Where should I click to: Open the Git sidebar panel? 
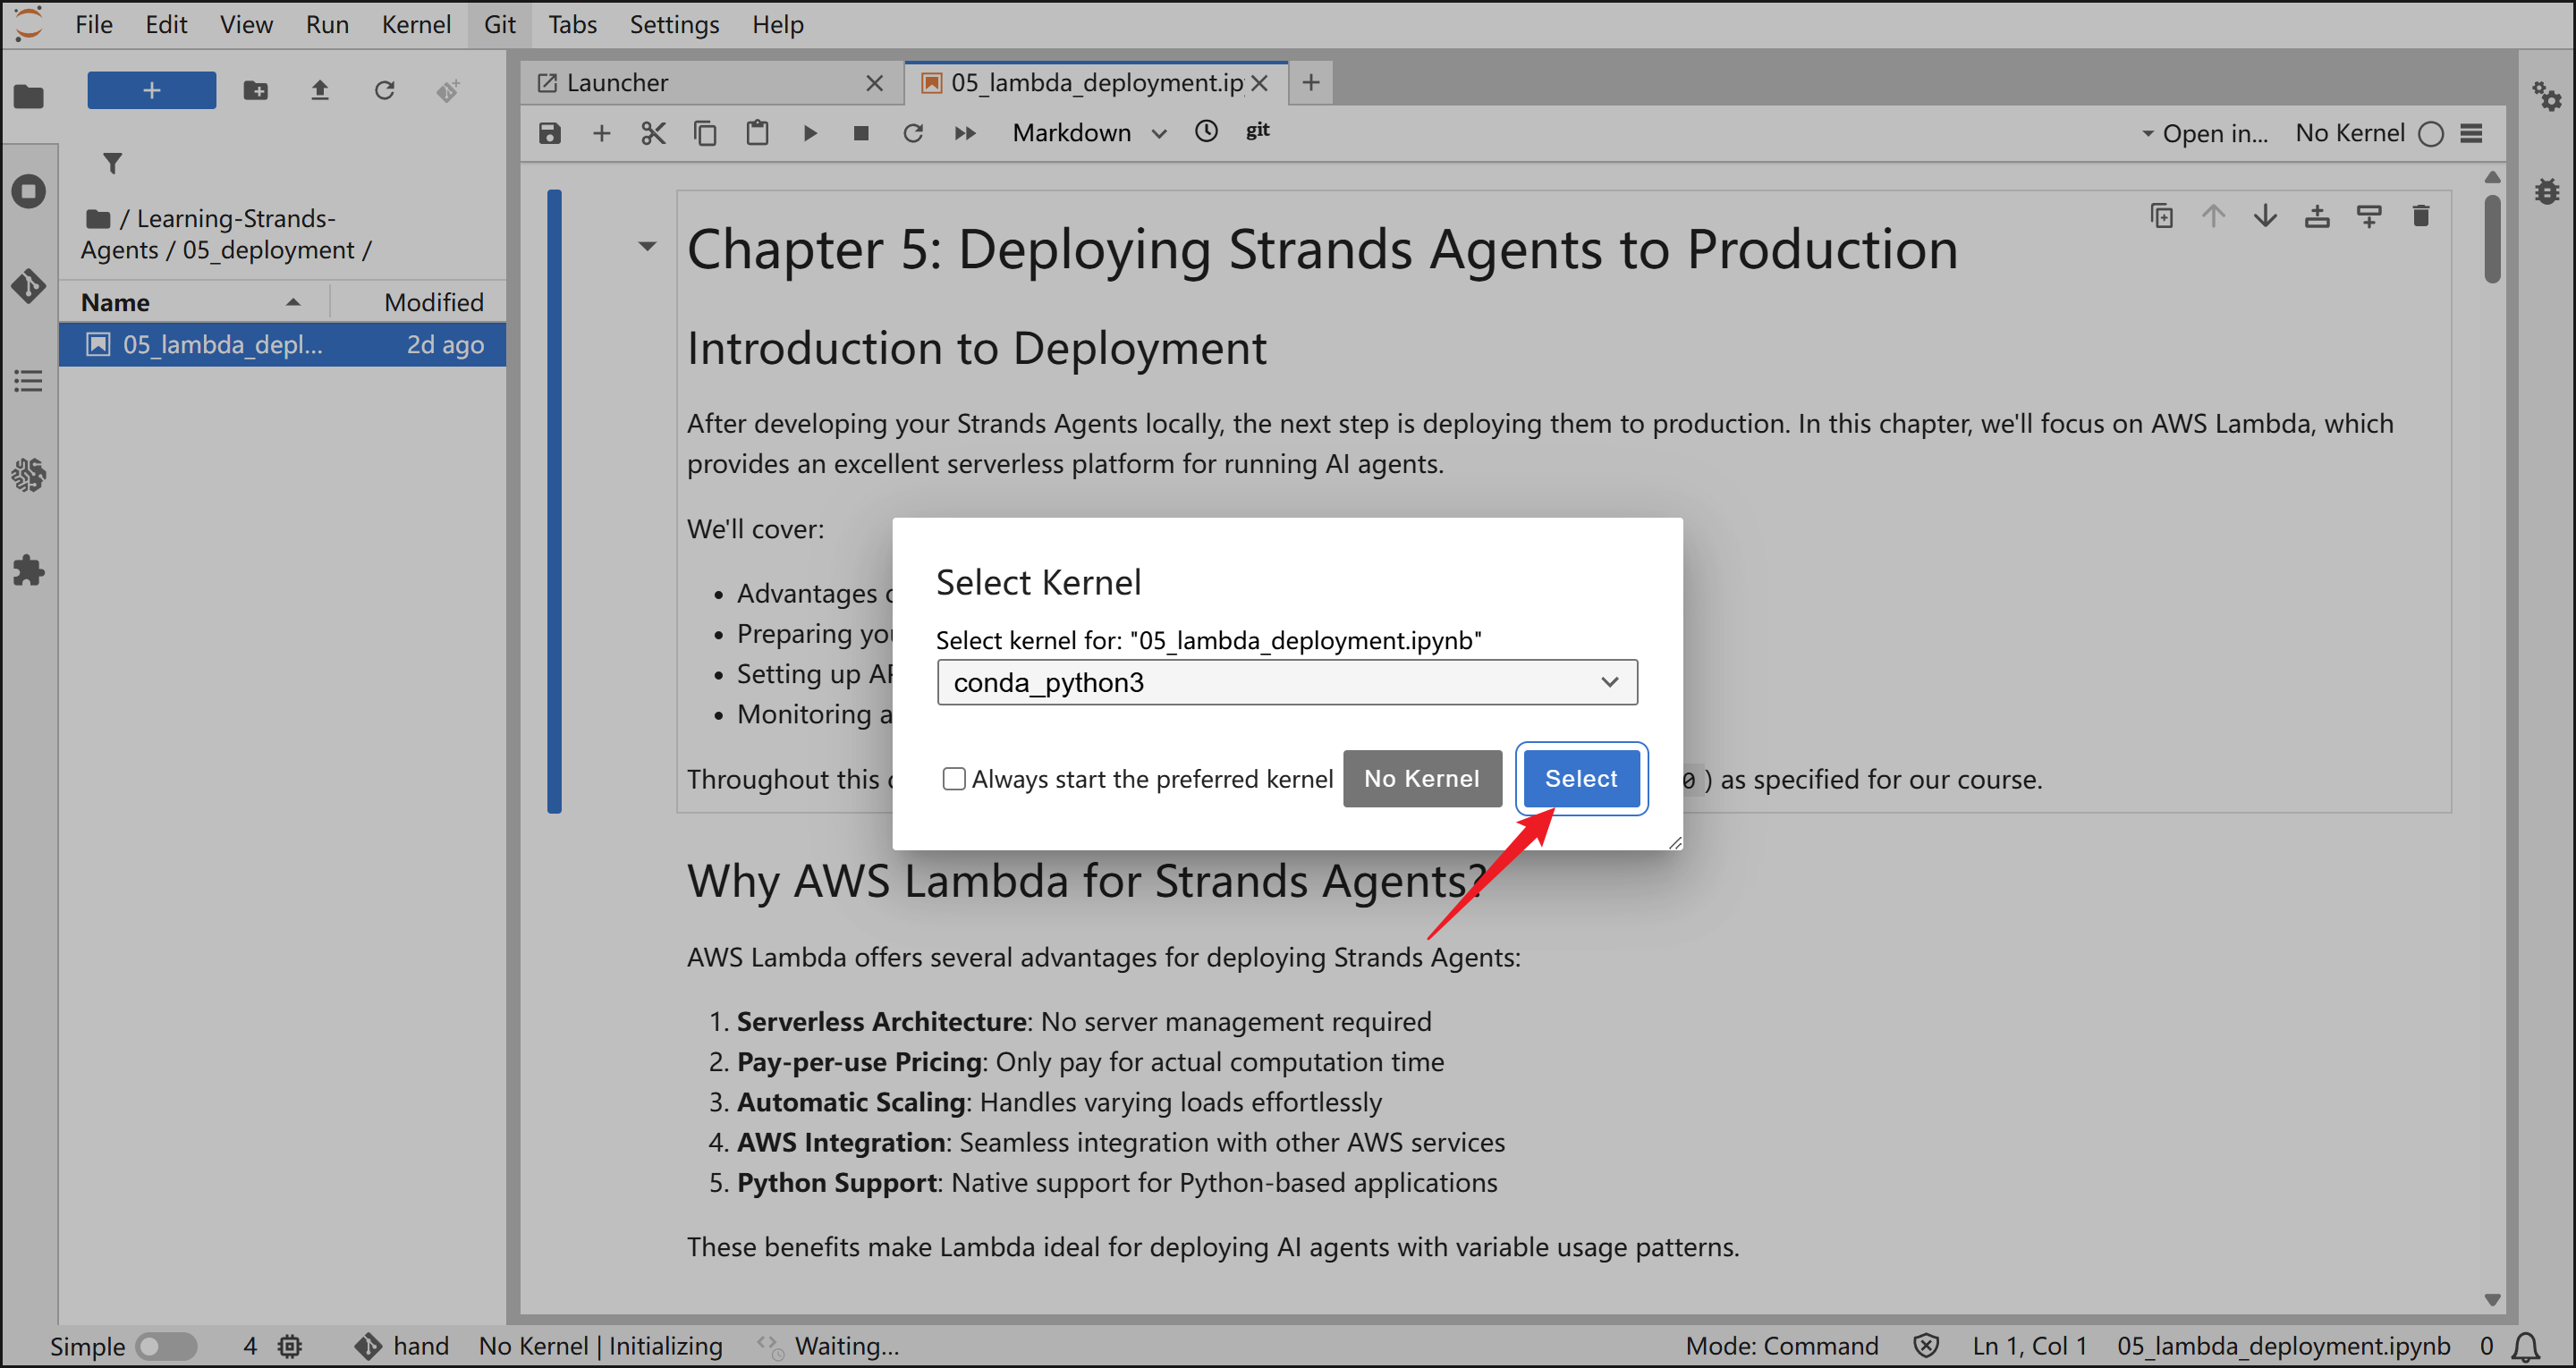(29, 286)
